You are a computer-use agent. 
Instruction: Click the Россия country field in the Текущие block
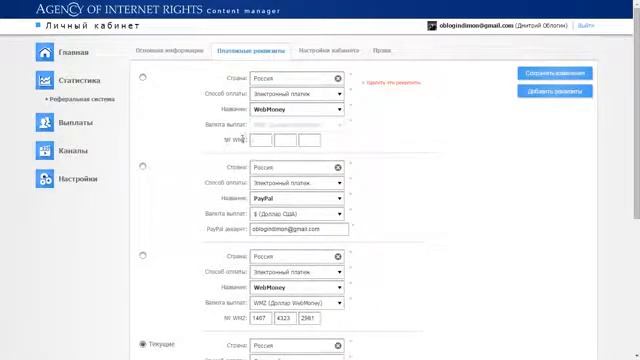(297, 346)
